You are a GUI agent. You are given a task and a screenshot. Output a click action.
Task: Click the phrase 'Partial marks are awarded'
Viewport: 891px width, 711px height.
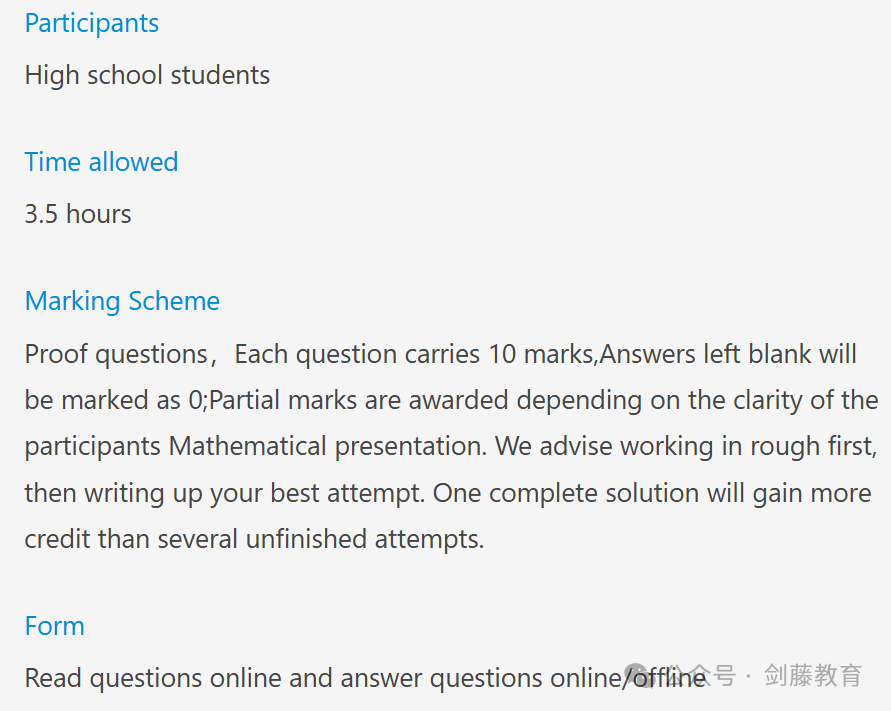358,400
